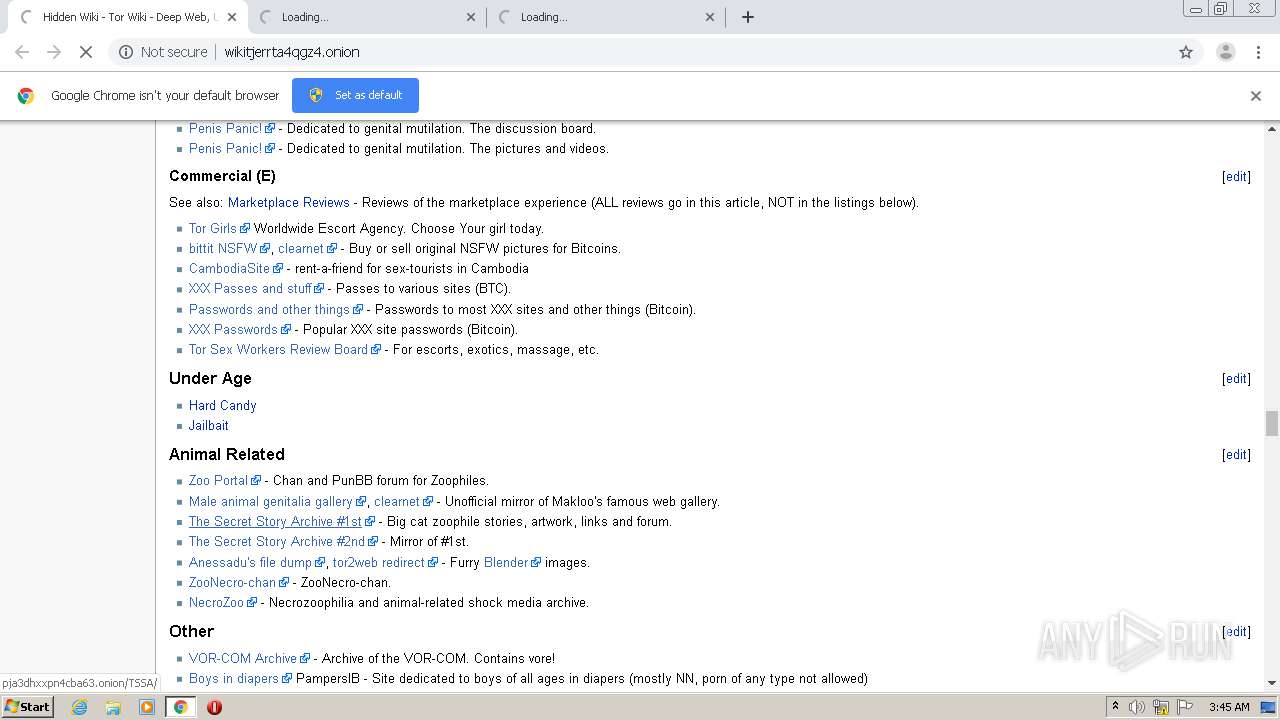Open a new tab with plus button
The image size is (1280, 720).
[747, 17]
